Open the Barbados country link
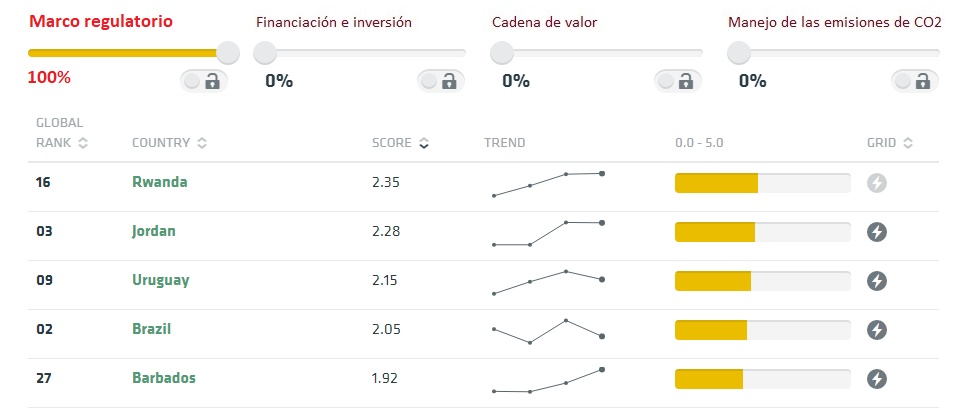The image size is (969, 414). [x=164, y=377]
